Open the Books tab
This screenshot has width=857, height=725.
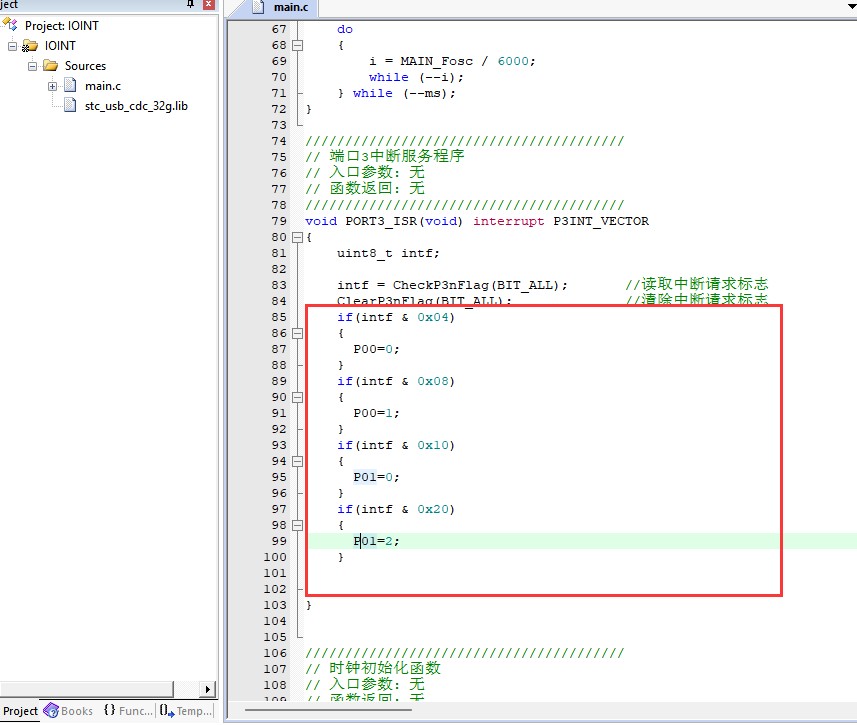(x=68, y=711)
